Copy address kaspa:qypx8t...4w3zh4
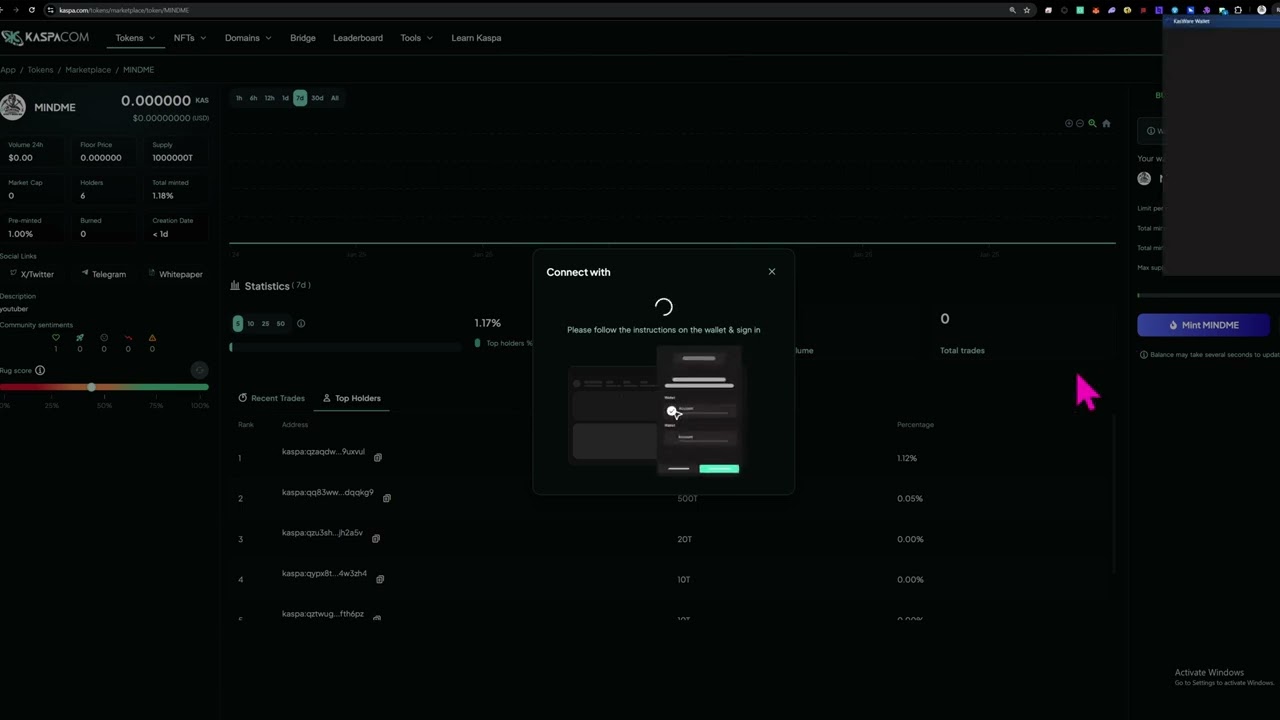This screenshot has width=1280, height=720. point(380,579)
